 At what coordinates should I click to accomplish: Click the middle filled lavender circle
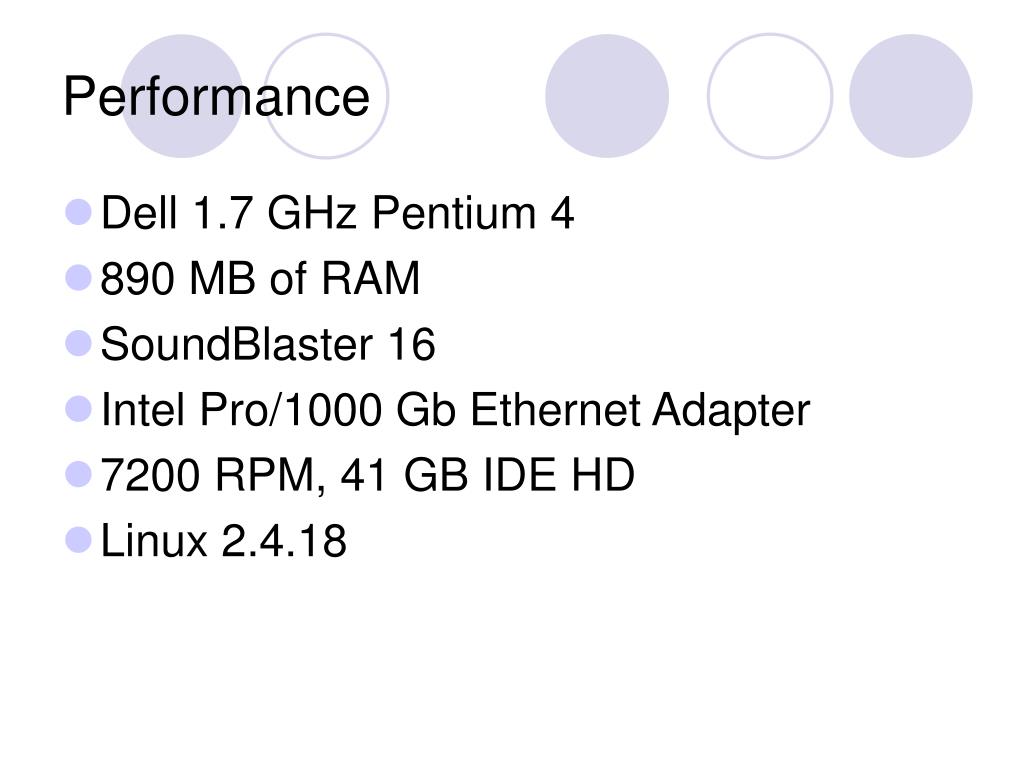pyautogui.click(x=607, y=96)
